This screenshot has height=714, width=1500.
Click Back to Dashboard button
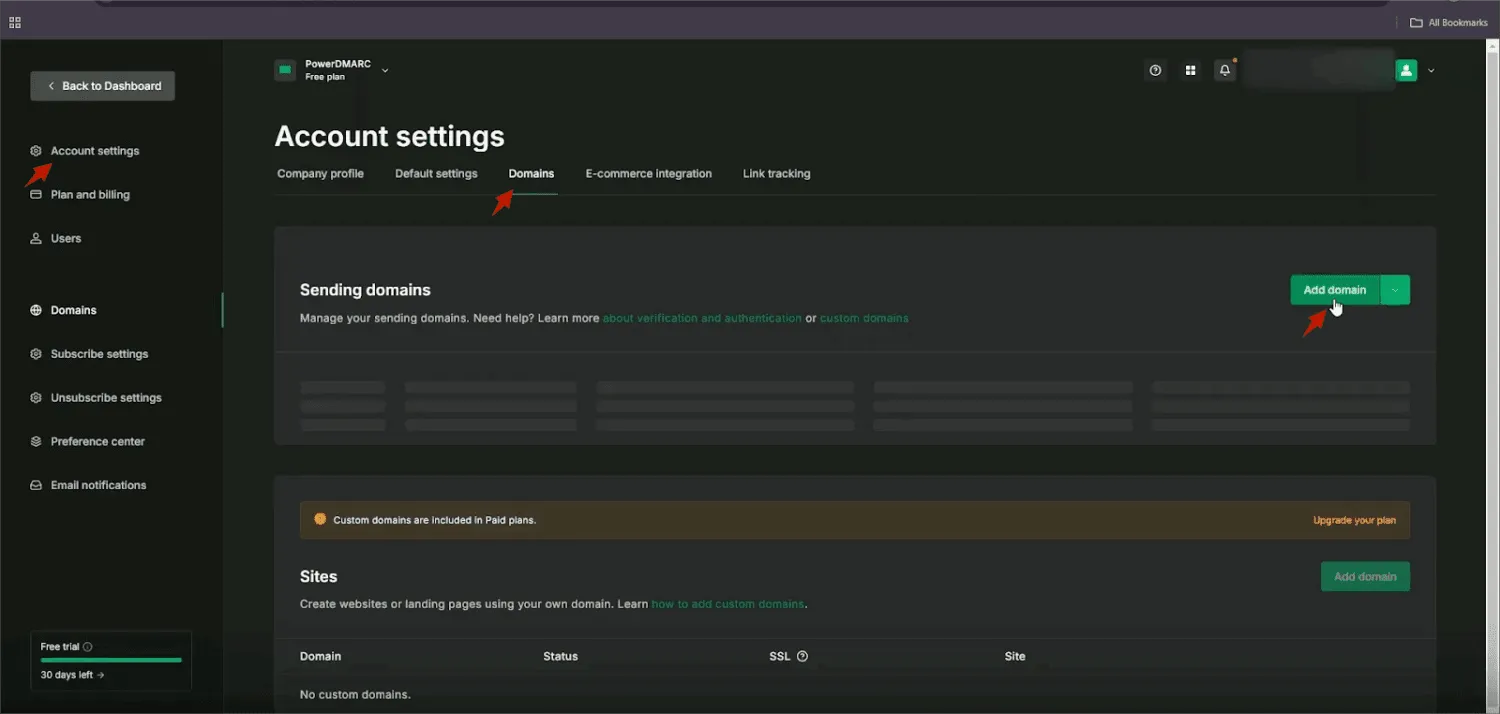(x=103, y=86)
